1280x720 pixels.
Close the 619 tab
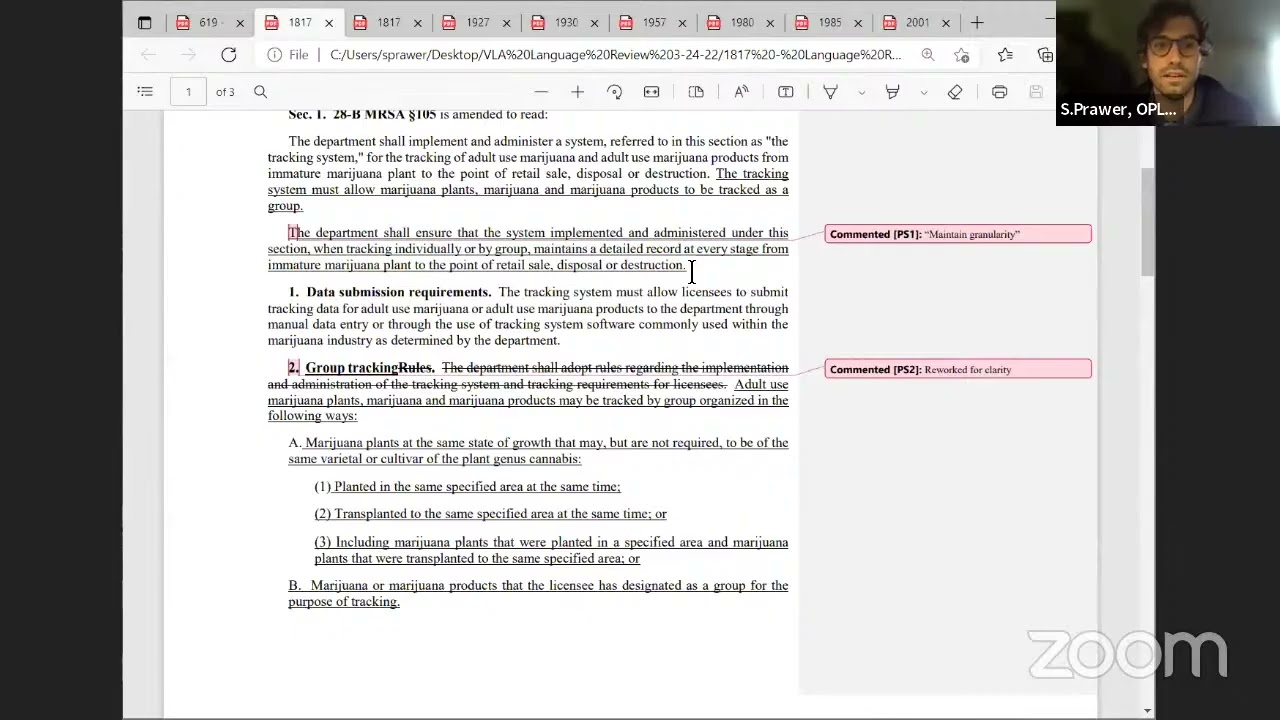point(240,23)
